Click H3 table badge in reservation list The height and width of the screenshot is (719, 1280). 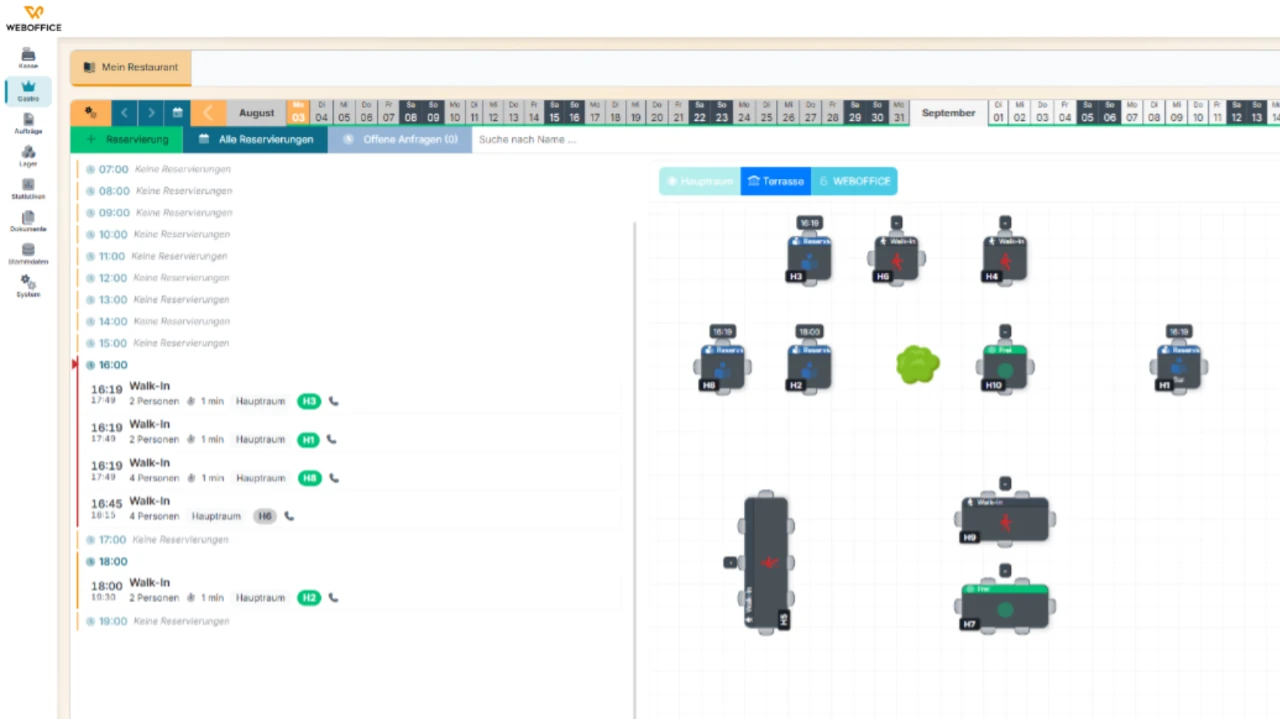309,401
